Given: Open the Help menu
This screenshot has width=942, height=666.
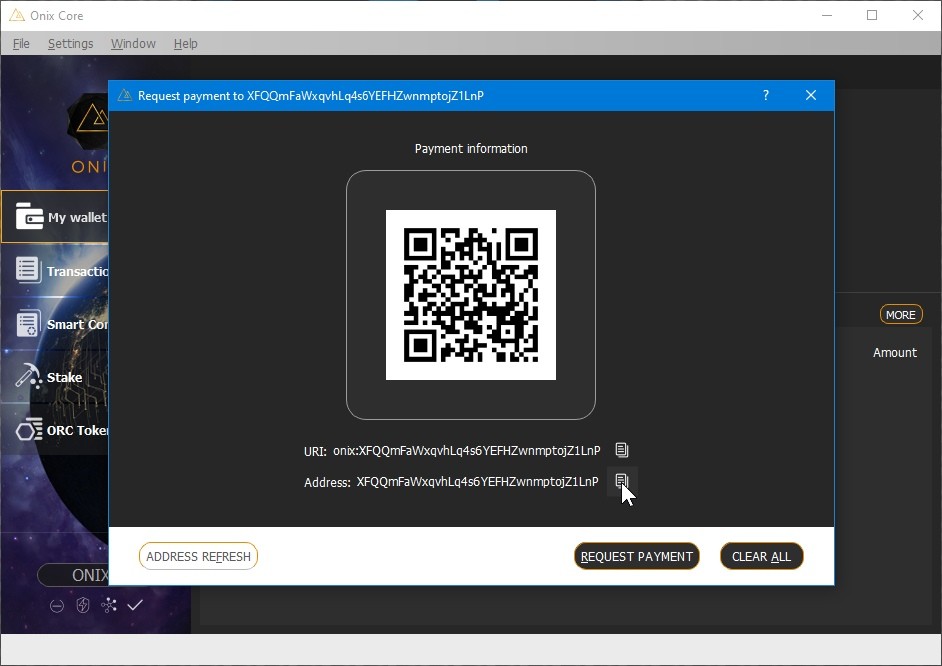Looking at the screenshot, I should click(185, 43).
